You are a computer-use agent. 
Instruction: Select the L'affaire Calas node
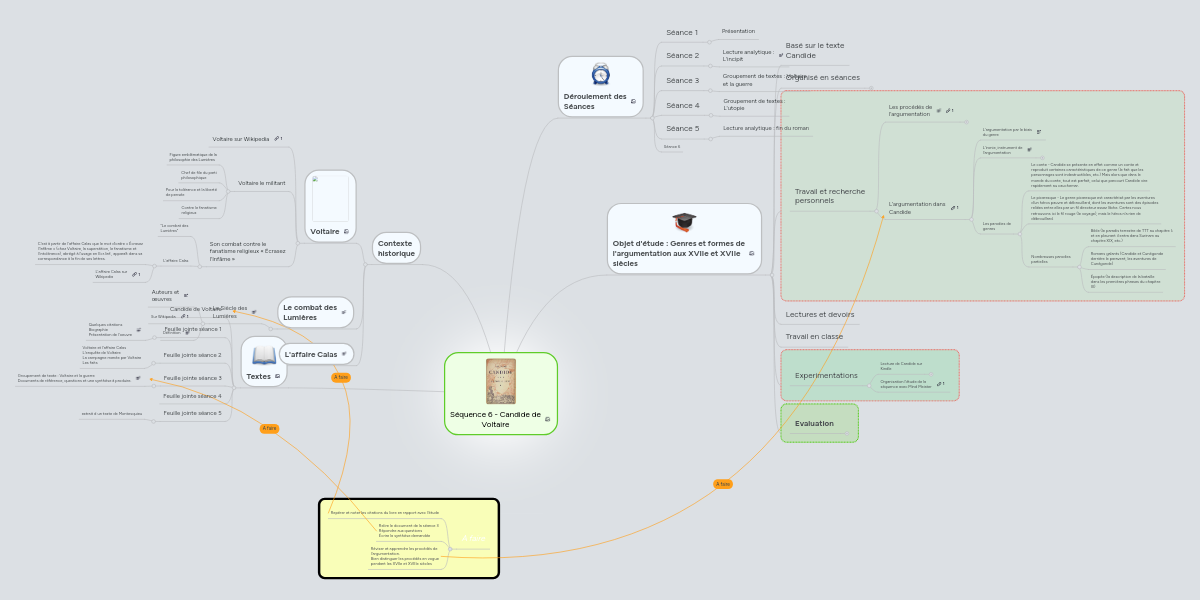coord(316,354)
